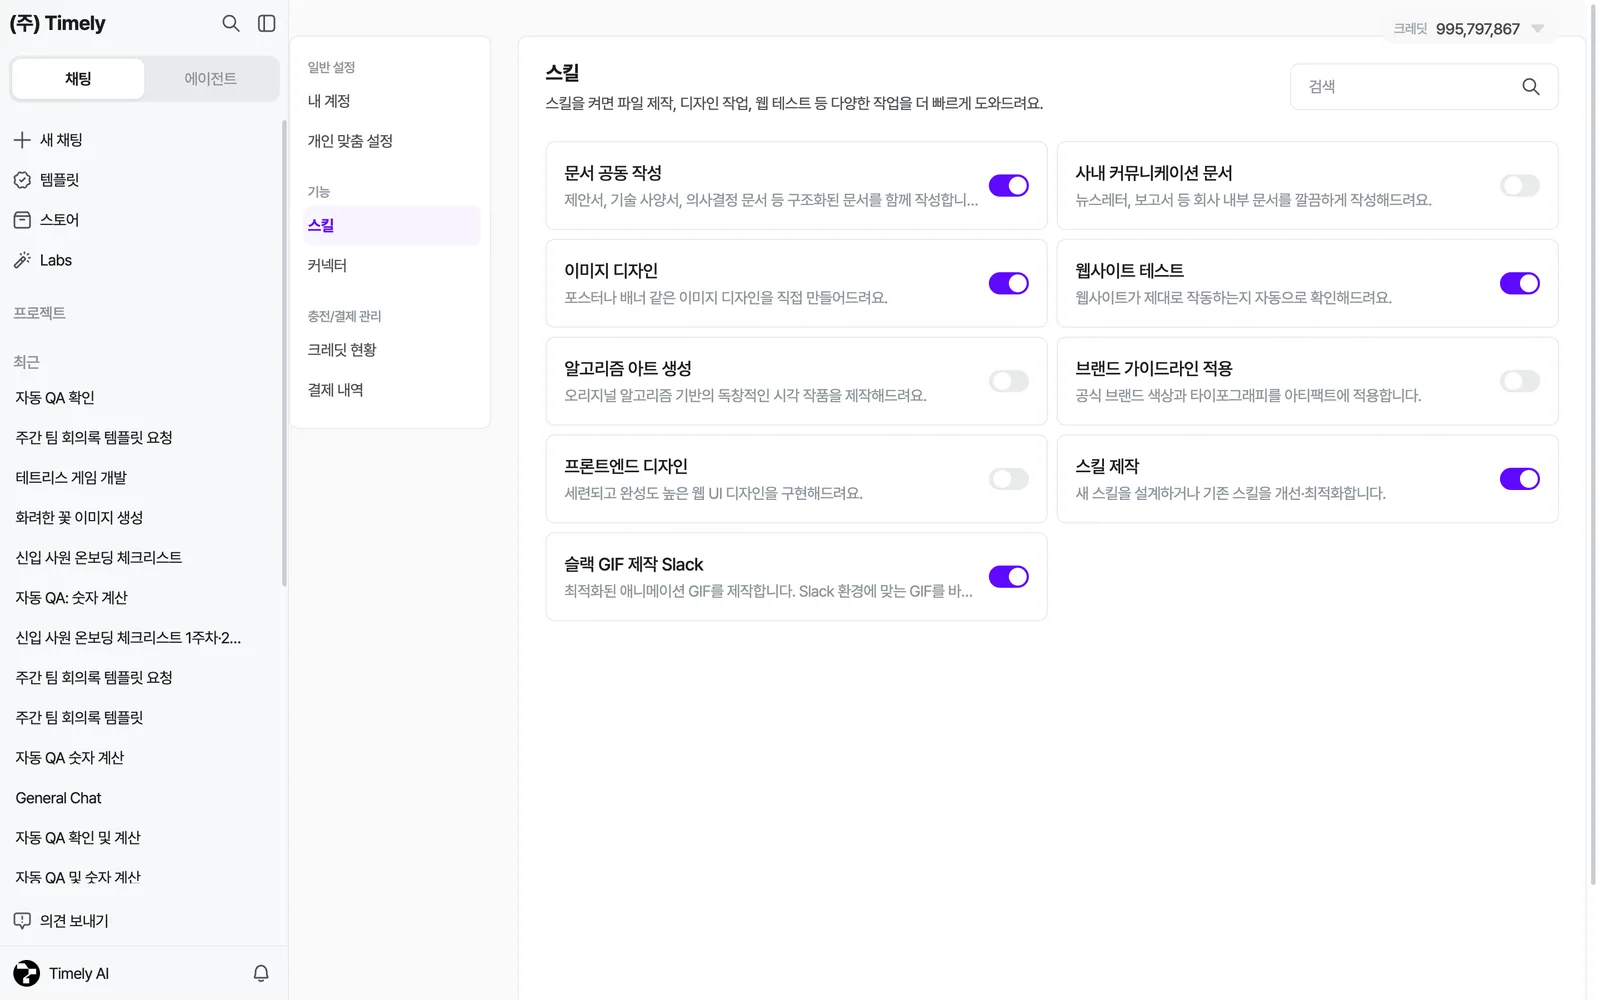Switch to the 에이전트 tab

(x=210, y=79)
